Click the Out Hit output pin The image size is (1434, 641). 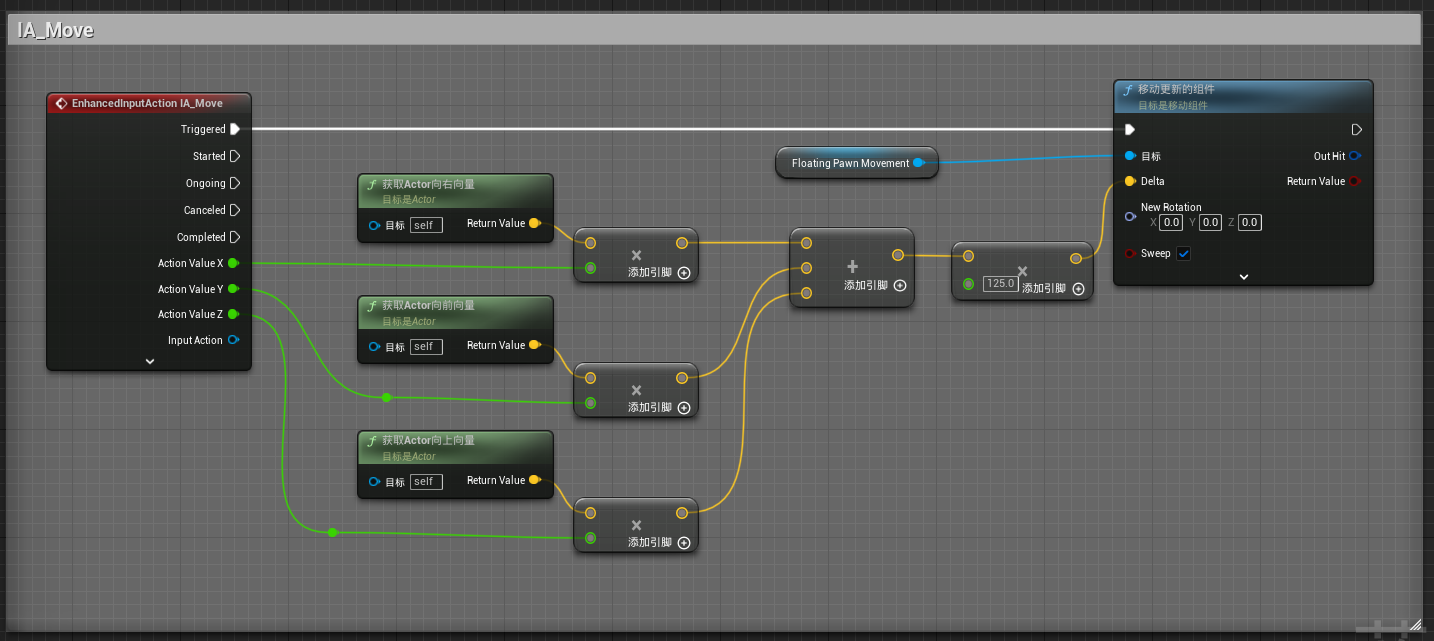(1354, 156)
